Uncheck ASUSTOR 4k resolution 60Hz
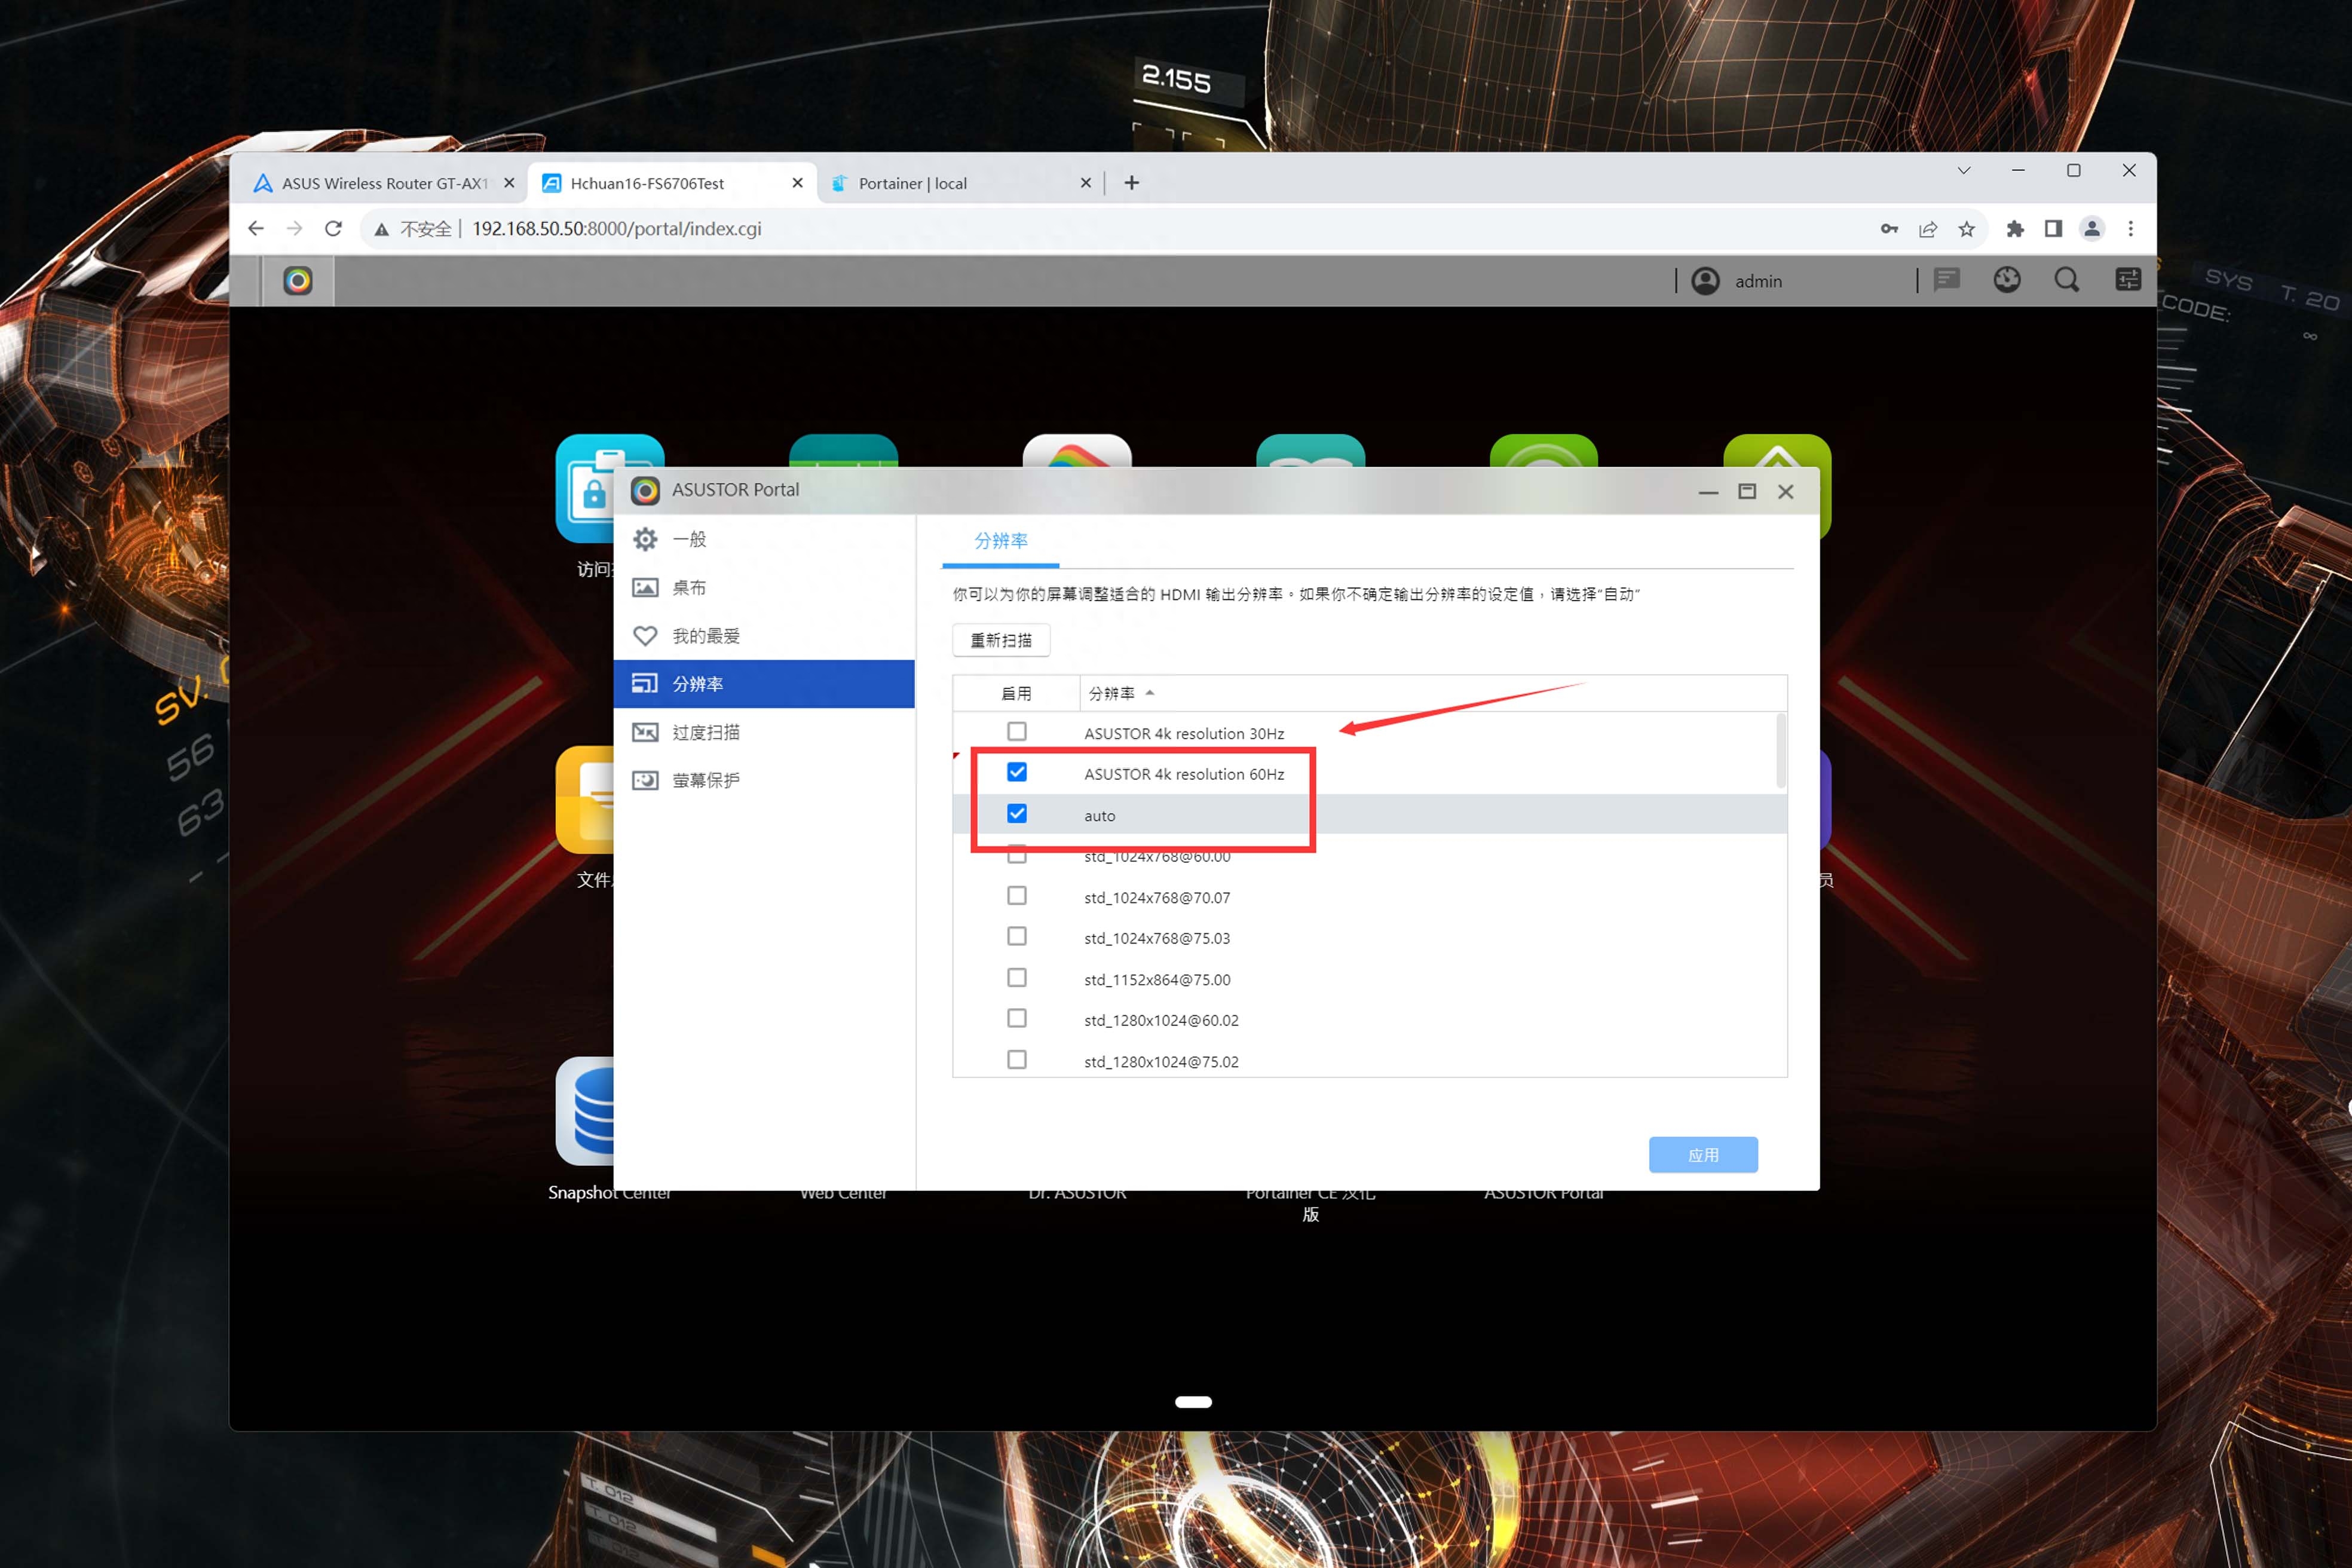 [1017, 773]
